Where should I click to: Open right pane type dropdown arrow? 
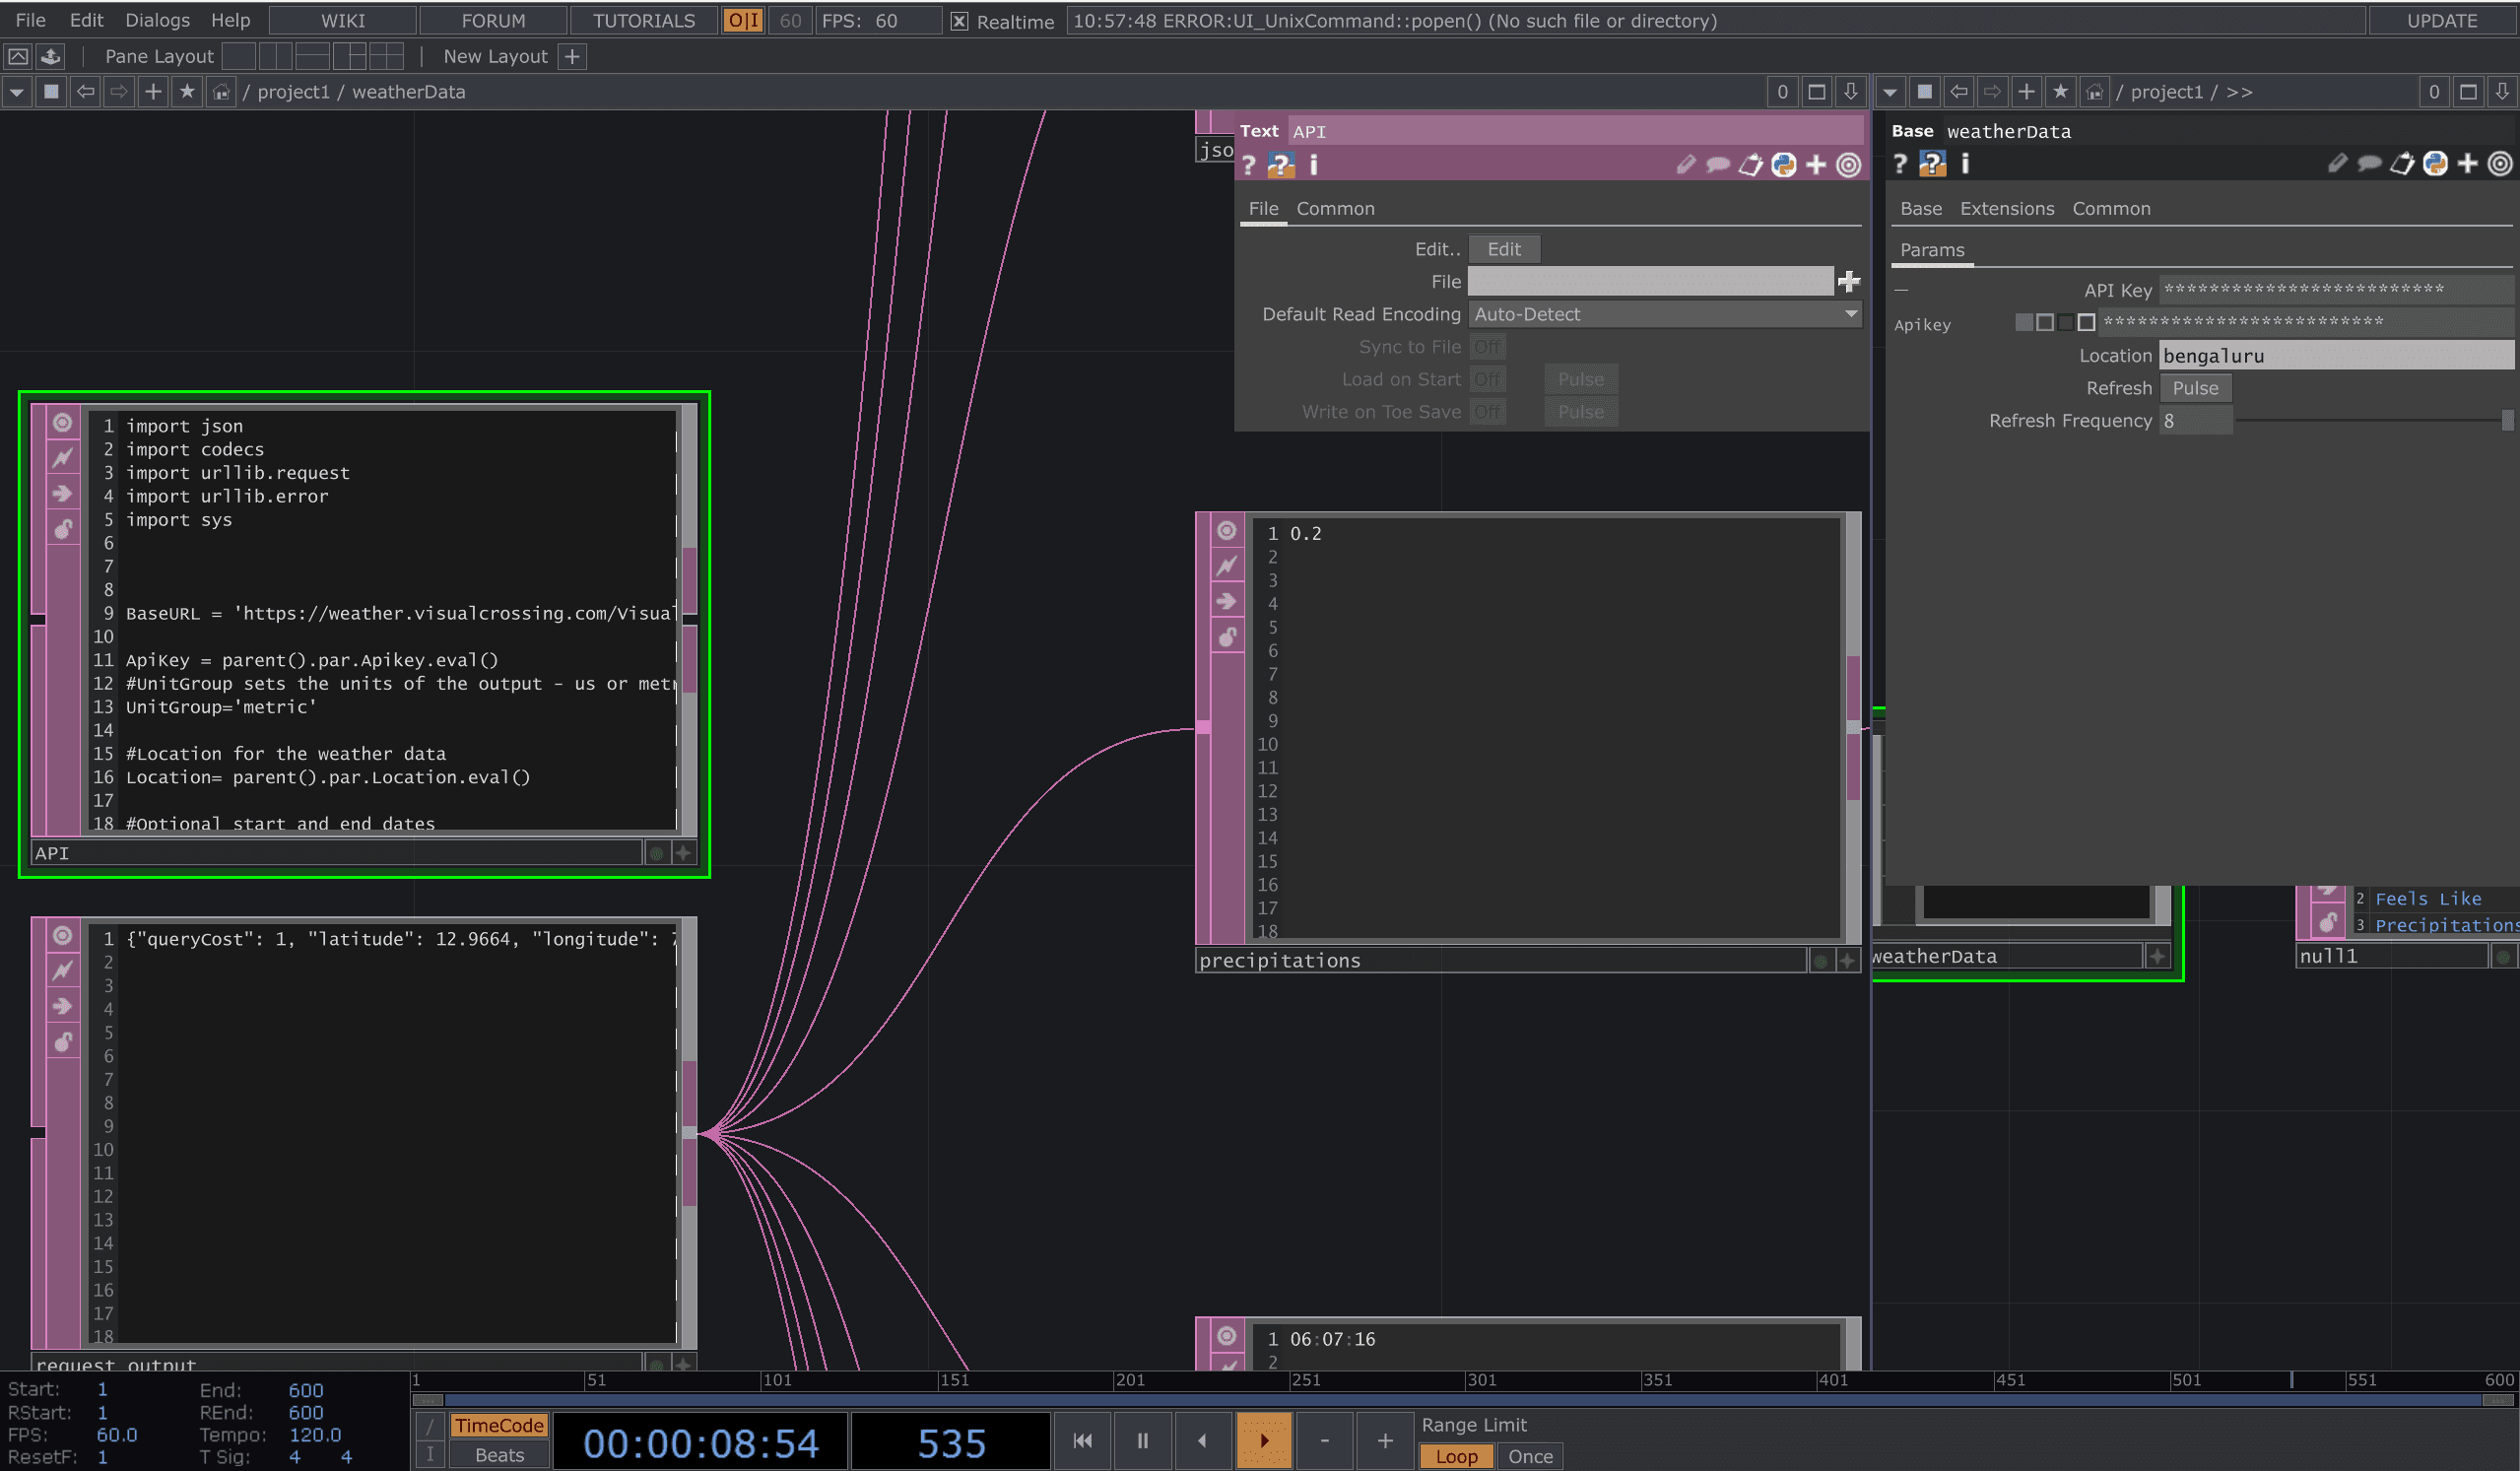[x=1890, y=92]
